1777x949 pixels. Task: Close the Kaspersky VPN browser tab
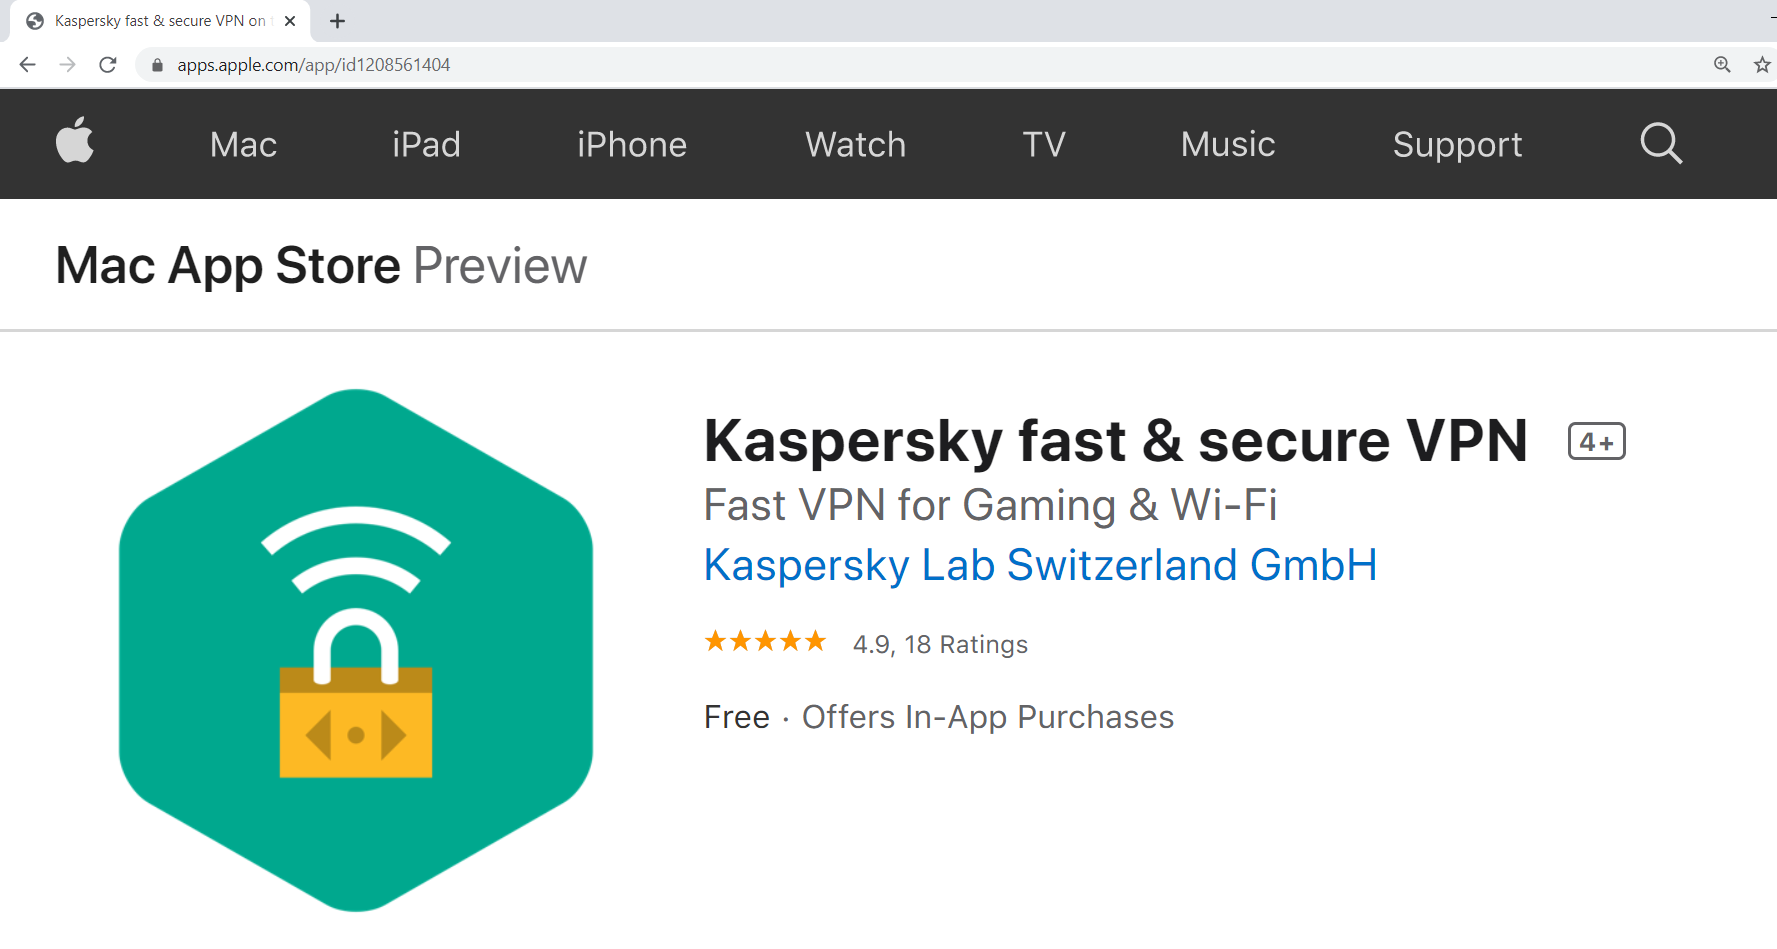pos(290,21)
